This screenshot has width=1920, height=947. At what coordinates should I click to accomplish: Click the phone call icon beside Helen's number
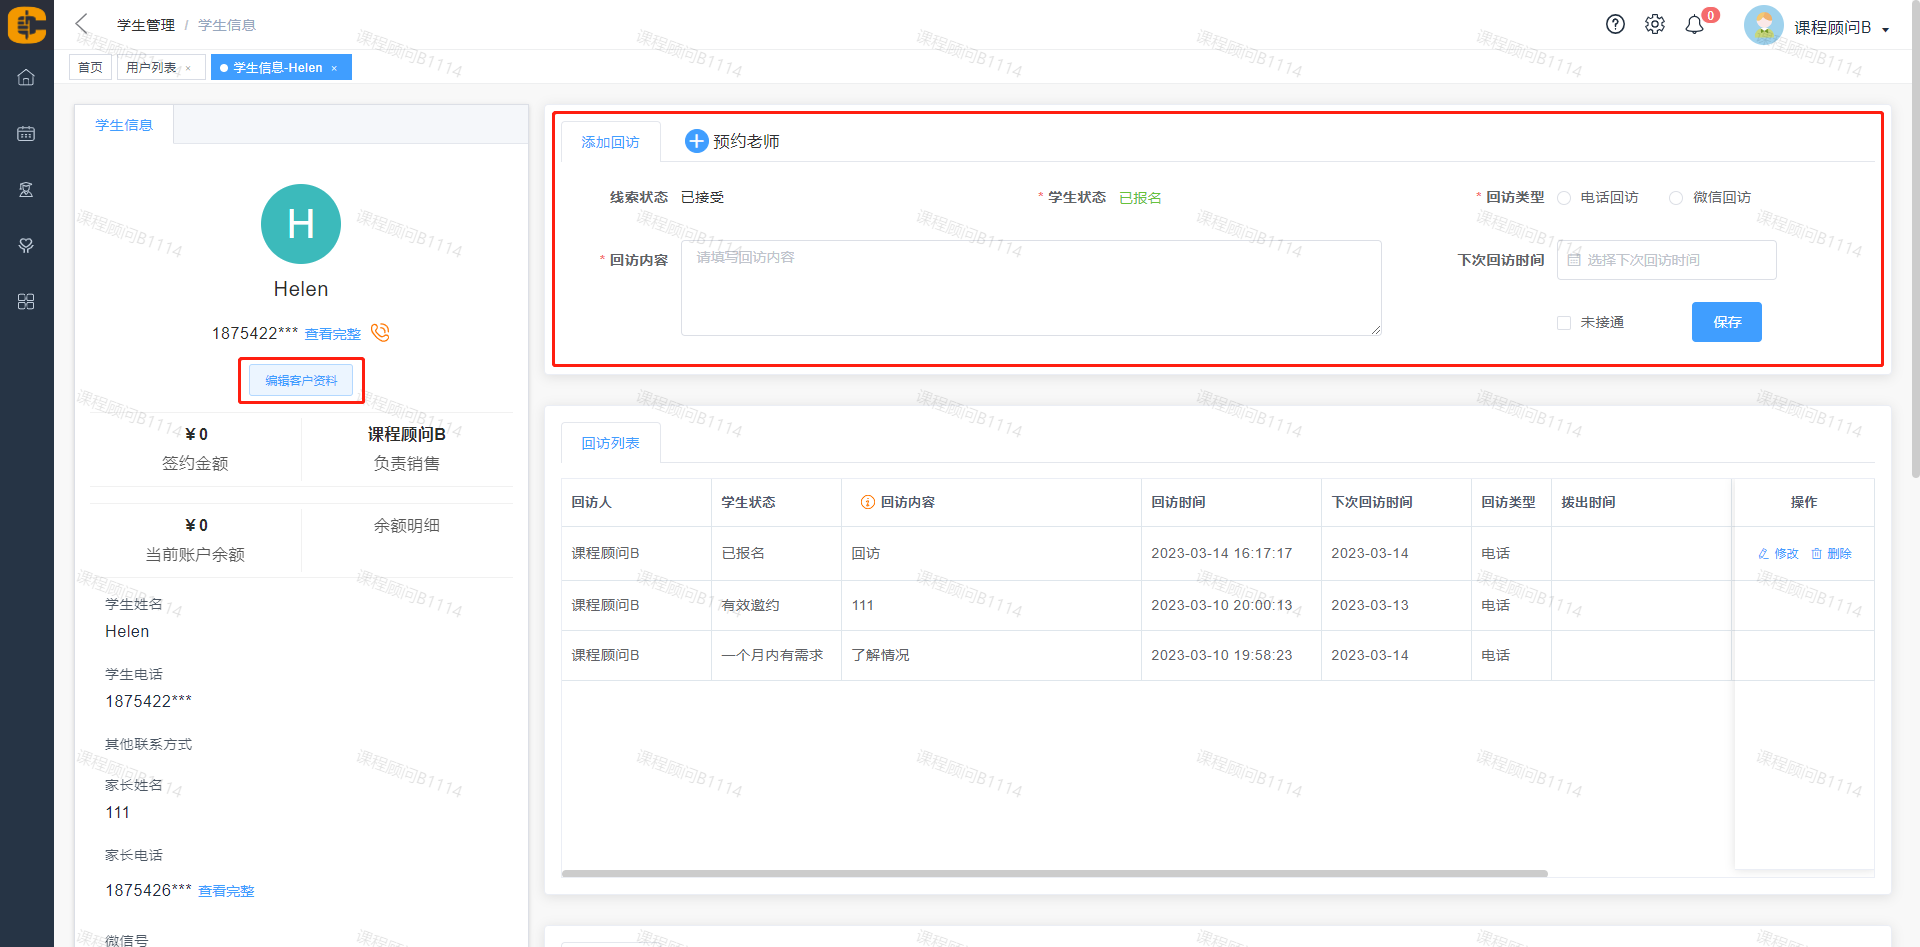click(x=380, y=332)
